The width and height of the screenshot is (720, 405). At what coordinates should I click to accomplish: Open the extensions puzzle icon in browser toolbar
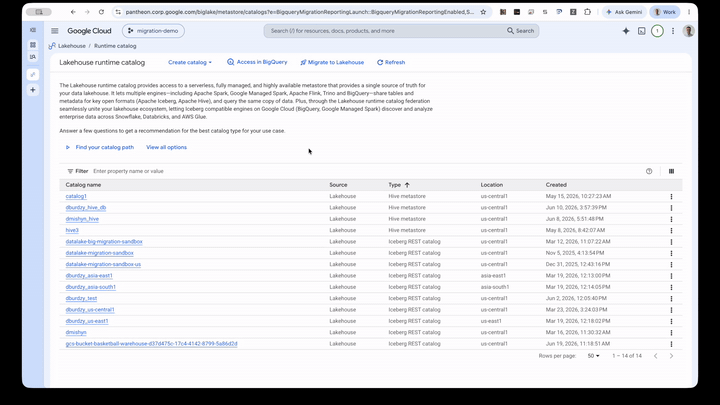[x=587, y=12]
